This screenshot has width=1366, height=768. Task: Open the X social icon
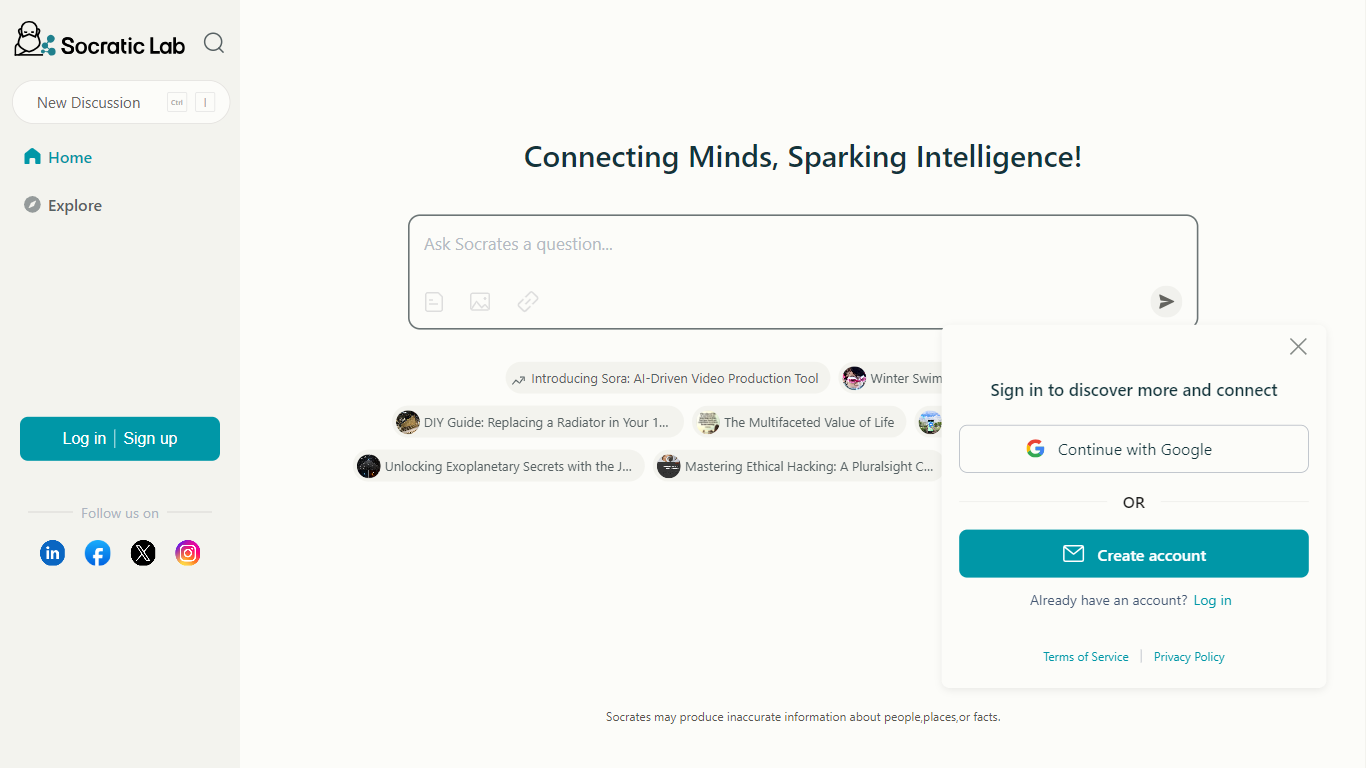(143, 552)
